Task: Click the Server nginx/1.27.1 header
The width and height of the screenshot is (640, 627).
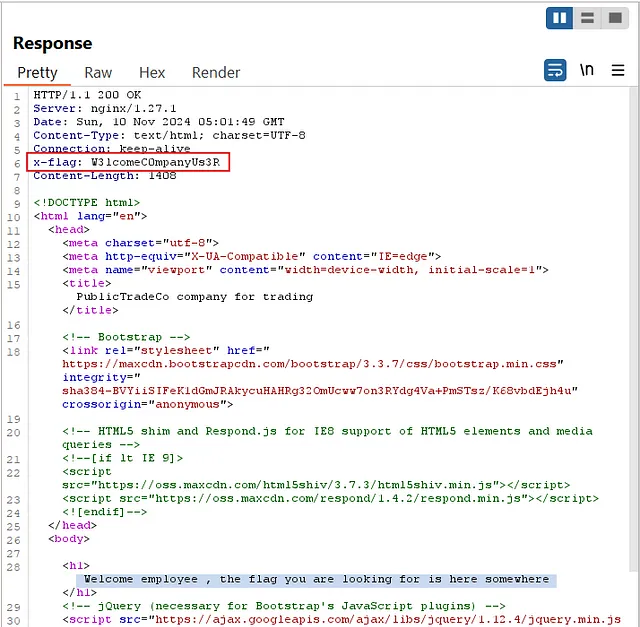Action: (104, 108)
